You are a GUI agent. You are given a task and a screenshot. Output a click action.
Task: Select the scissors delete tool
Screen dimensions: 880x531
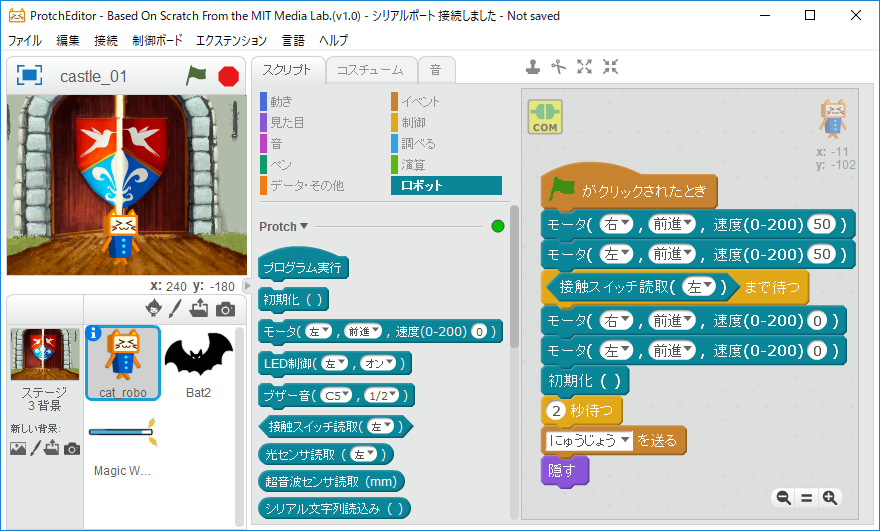[558, 67]
